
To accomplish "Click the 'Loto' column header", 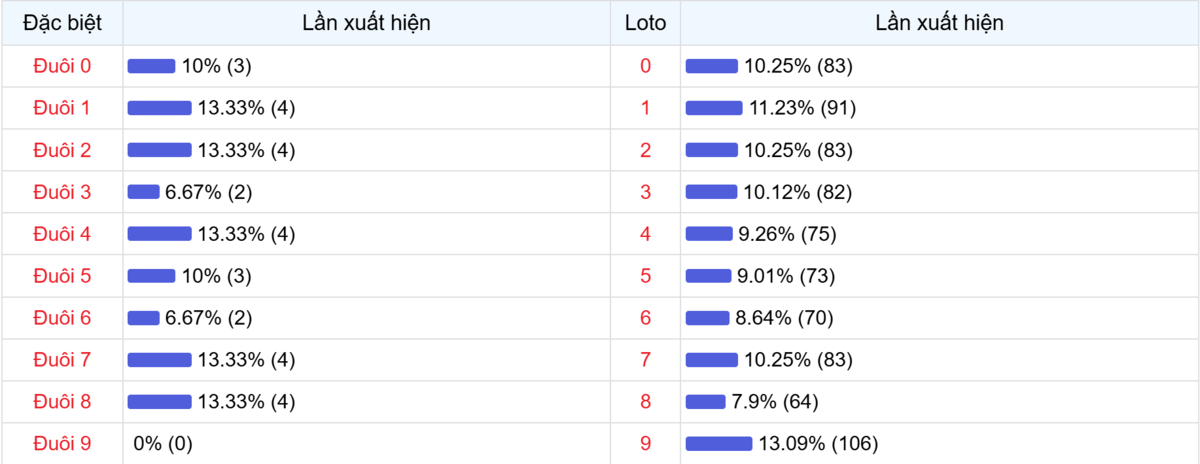I will coord(645,23).
